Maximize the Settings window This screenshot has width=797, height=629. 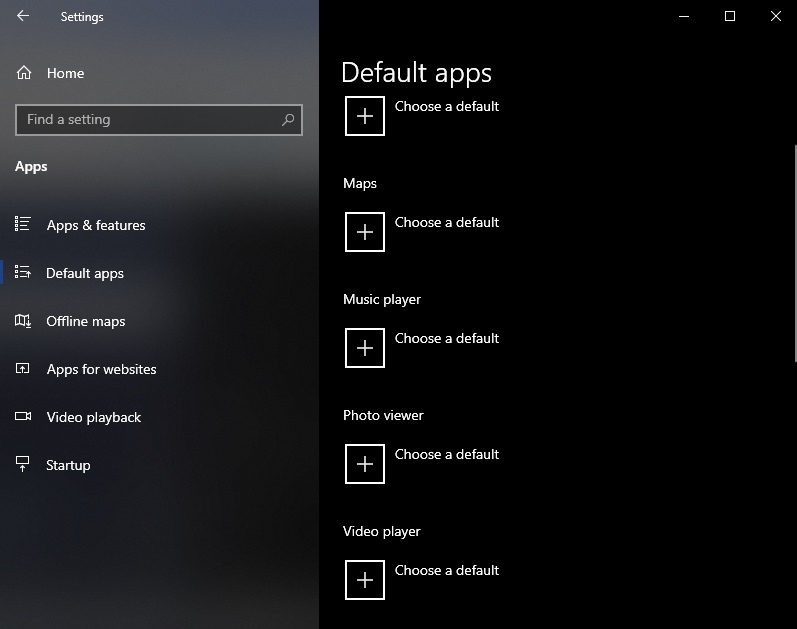730,16
